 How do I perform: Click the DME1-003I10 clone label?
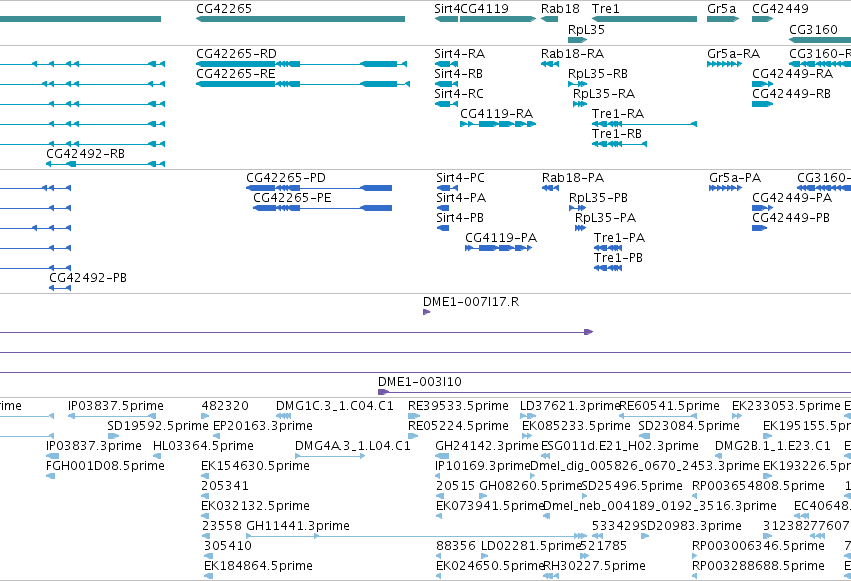pyautogui.click(x=420, y=382)
